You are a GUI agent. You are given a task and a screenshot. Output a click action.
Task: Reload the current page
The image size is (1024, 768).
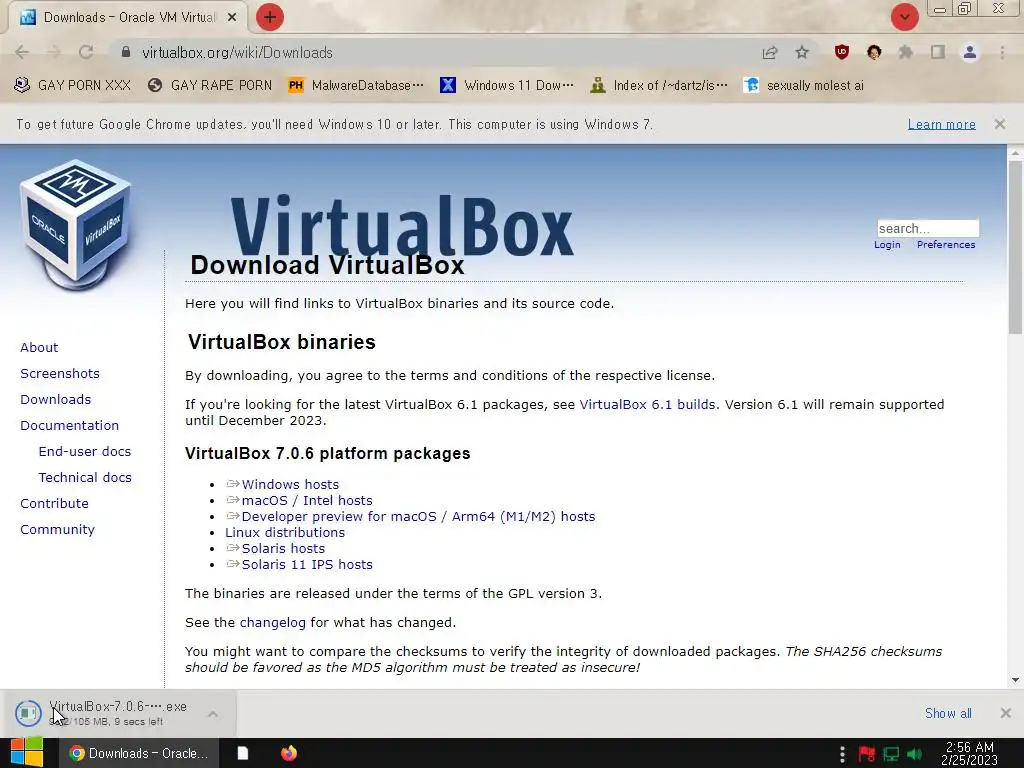(86, 52)
